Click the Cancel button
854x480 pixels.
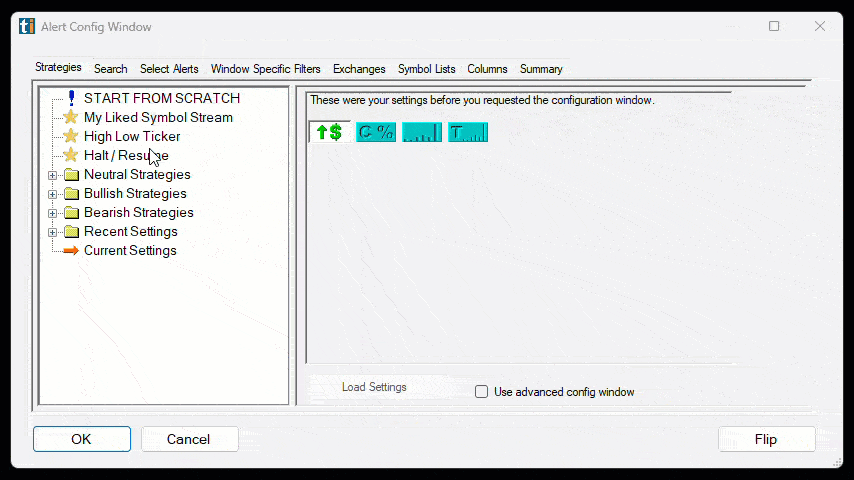tap(189, 439)
